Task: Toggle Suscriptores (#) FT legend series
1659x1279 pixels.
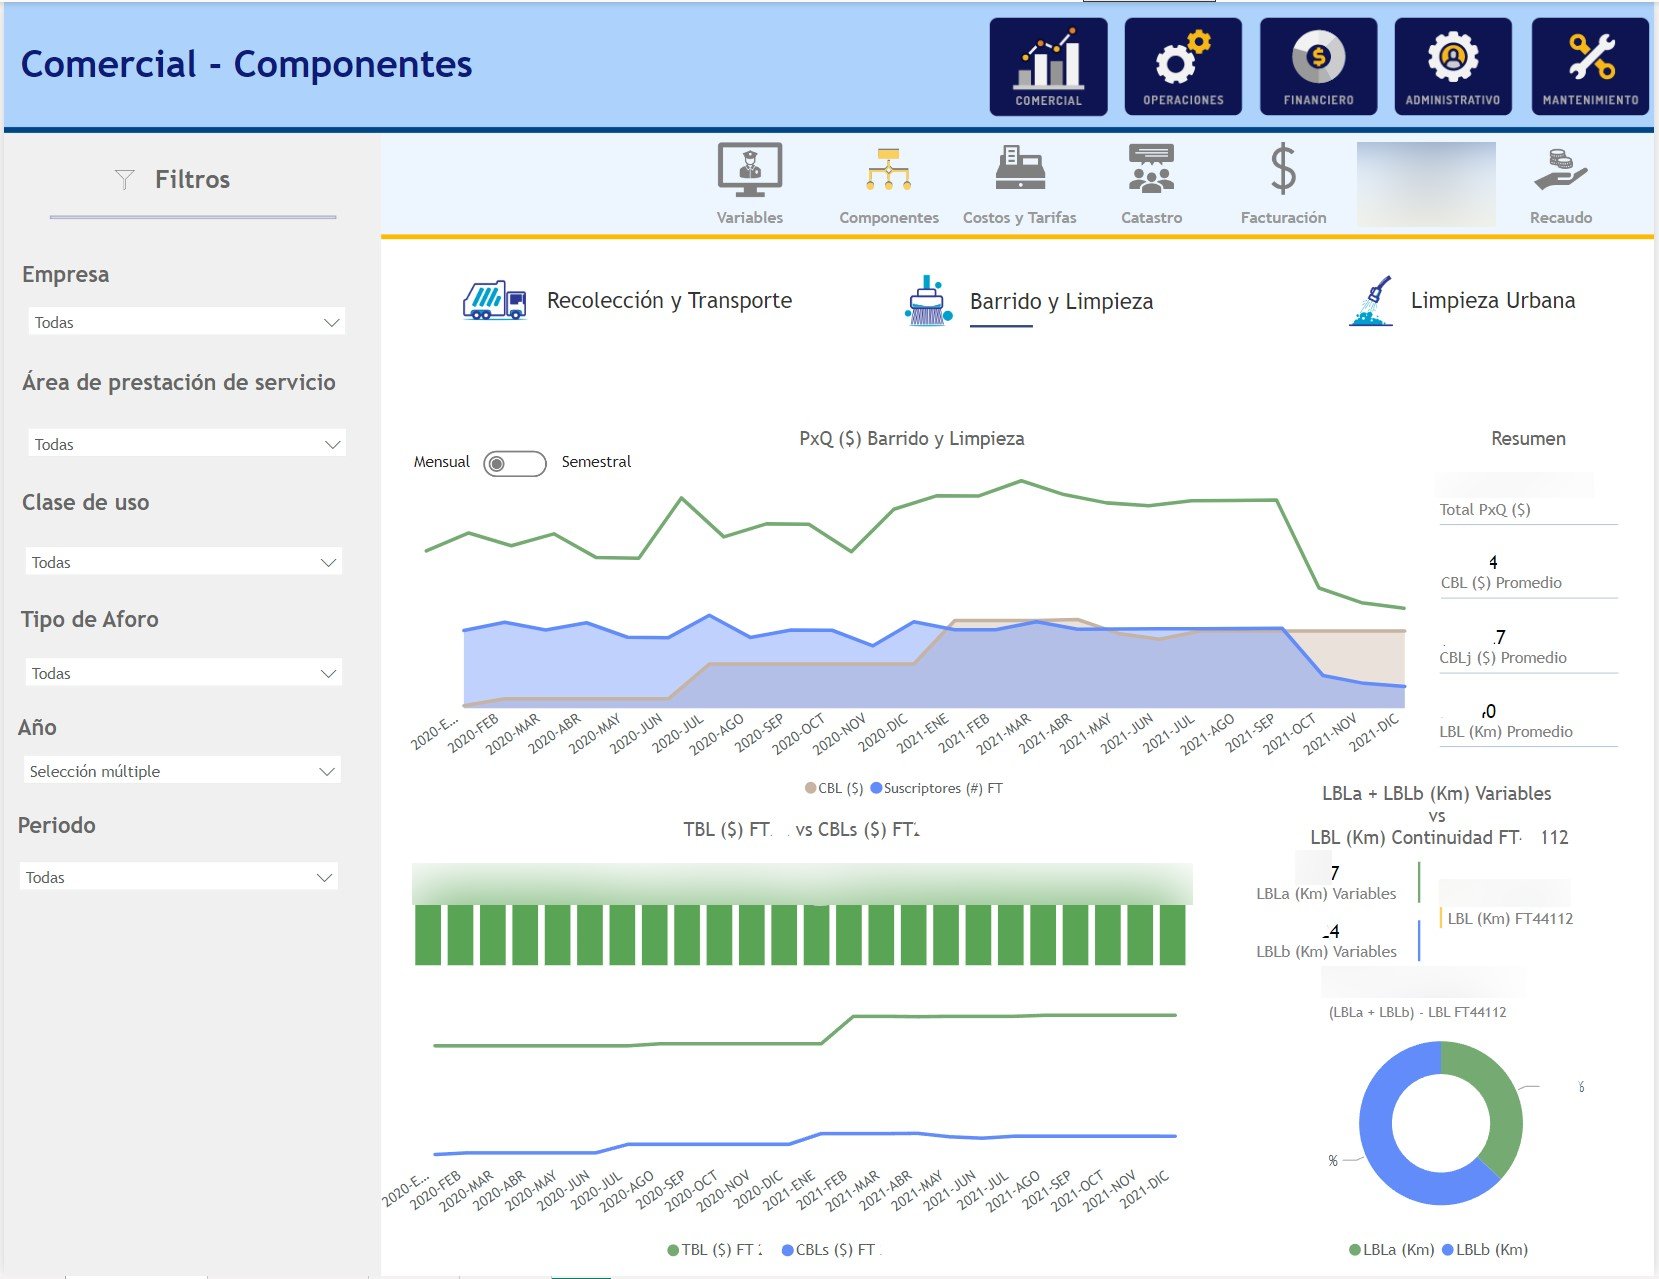Action: (936, 788)
